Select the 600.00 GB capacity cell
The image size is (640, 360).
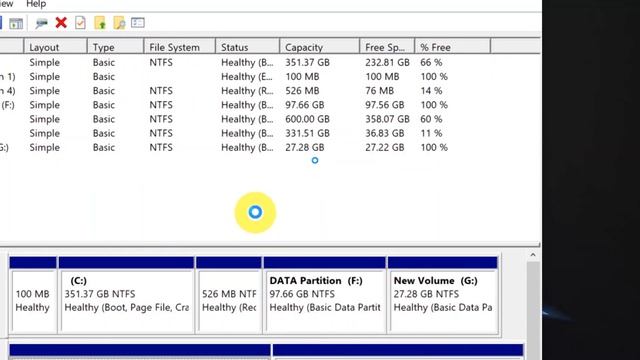307,119
